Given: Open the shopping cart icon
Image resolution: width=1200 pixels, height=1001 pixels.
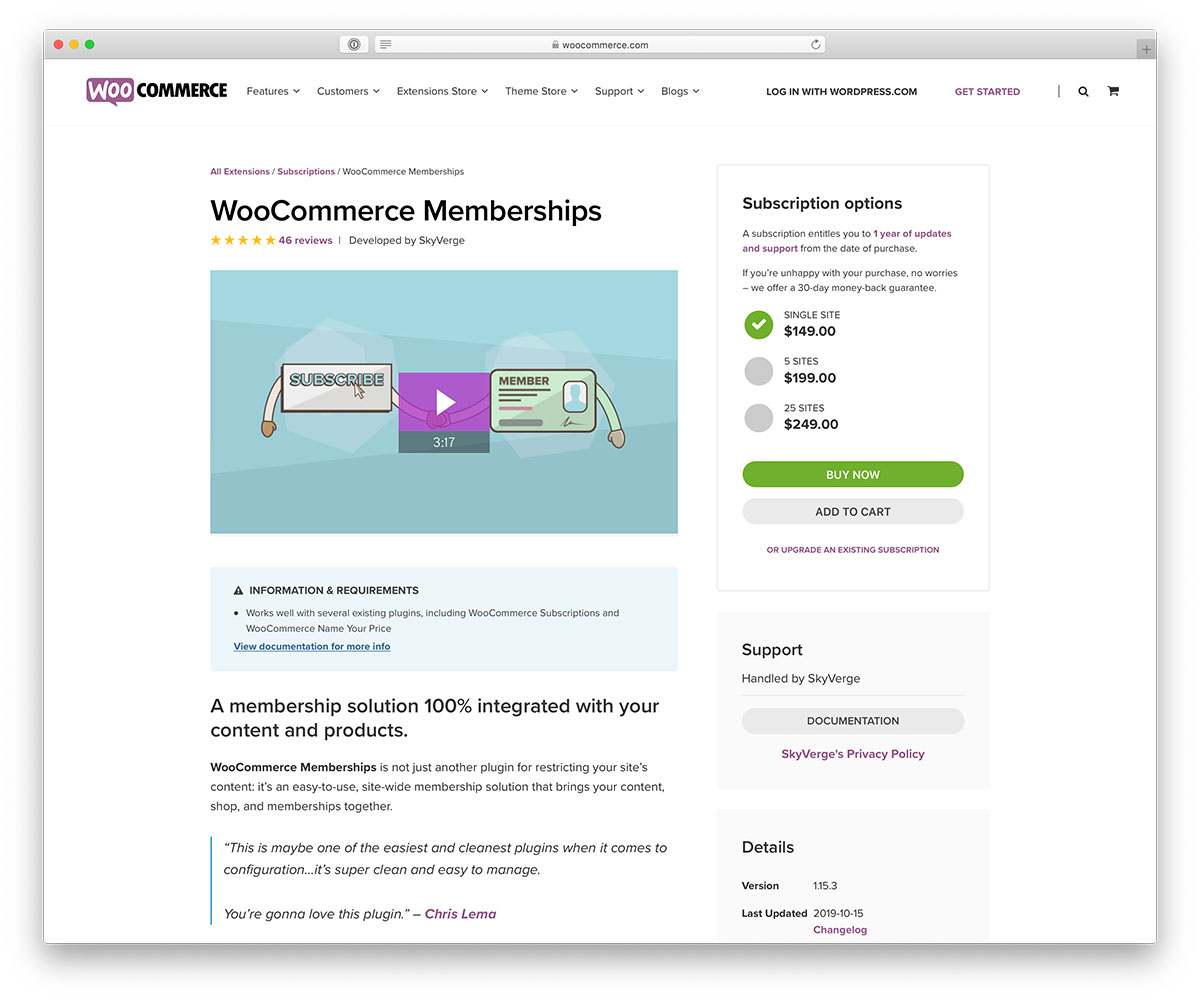Looking at the screenshot, I should [x=1112, y=91].
